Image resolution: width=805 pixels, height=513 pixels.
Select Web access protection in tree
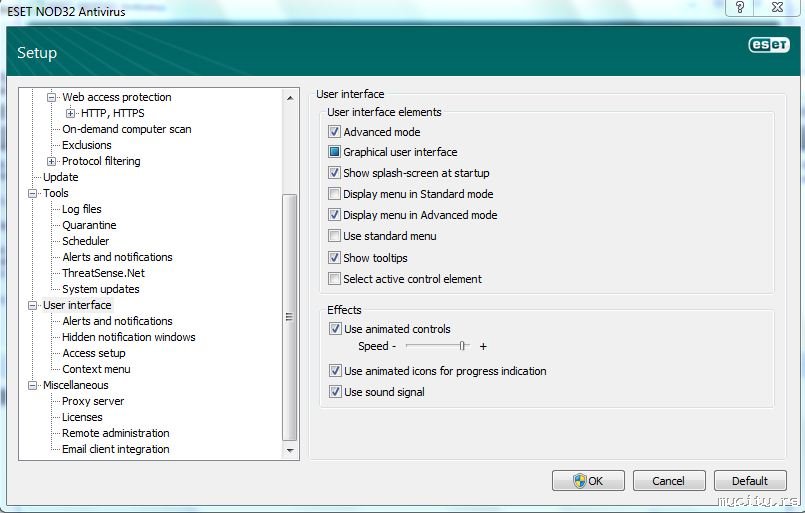point(117,97)
